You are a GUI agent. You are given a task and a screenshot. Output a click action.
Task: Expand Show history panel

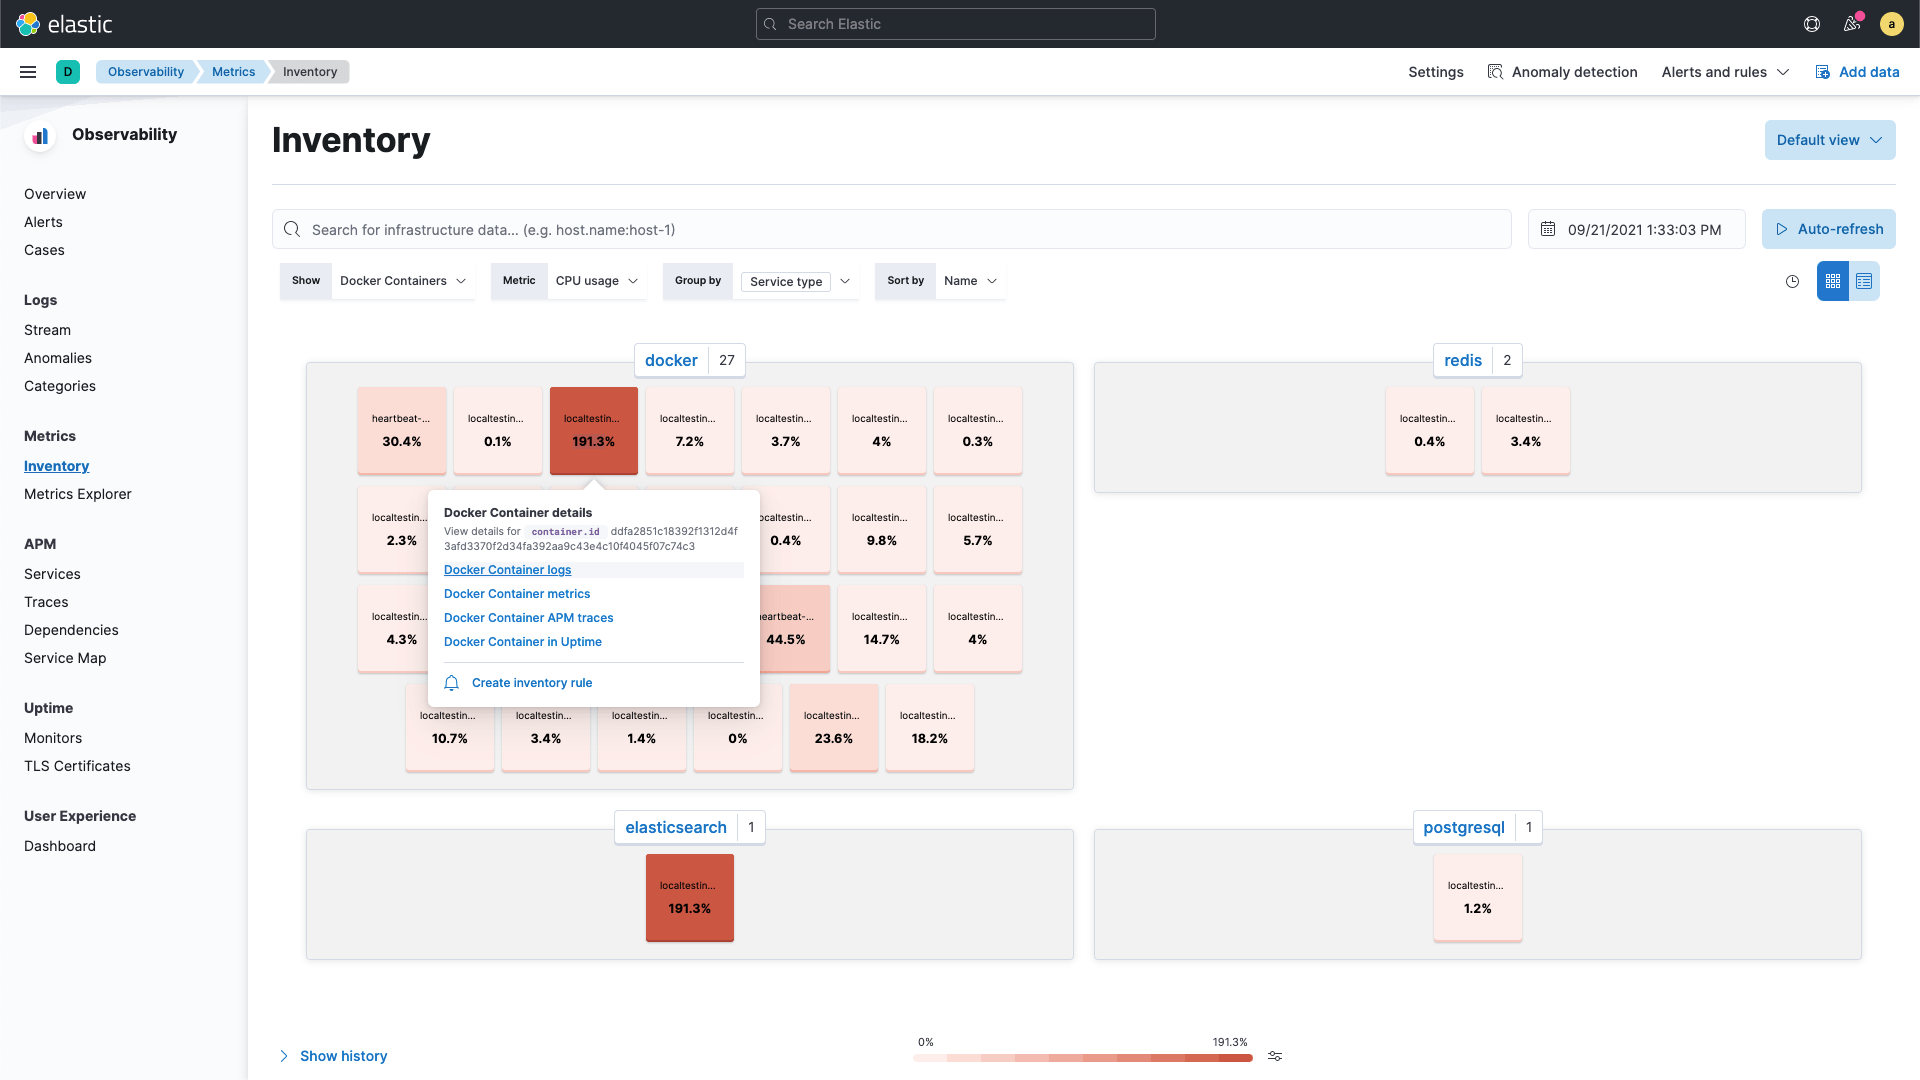[x=333, y=1056]
